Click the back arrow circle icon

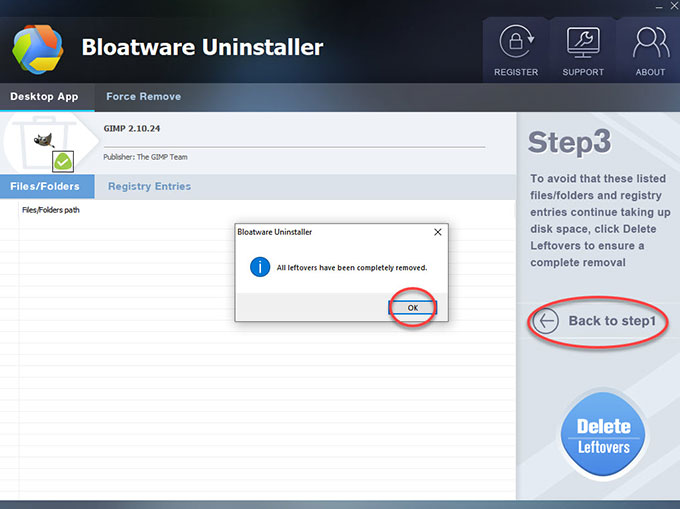[546, 321]
